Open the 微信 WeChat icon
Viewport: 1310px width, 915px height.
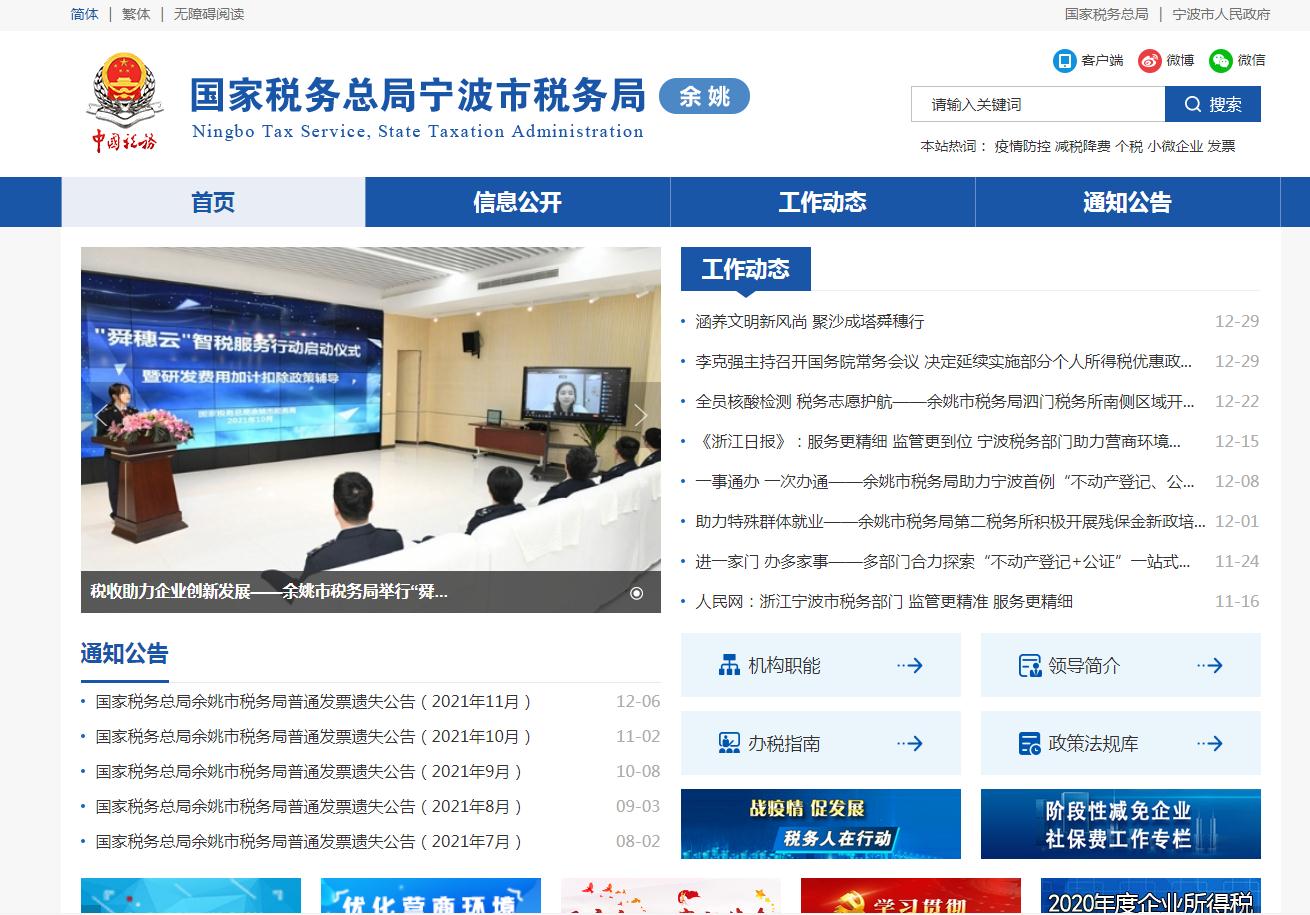pos(1220,61)
